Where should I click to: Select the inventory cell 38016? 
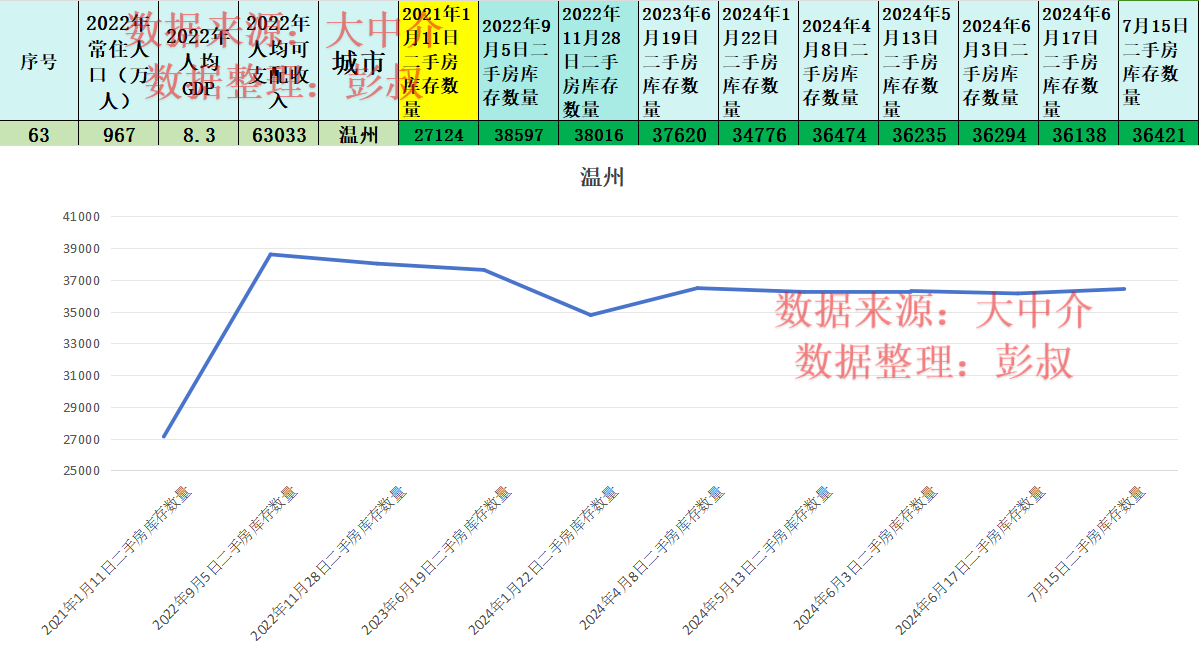(x=598, y=134)
